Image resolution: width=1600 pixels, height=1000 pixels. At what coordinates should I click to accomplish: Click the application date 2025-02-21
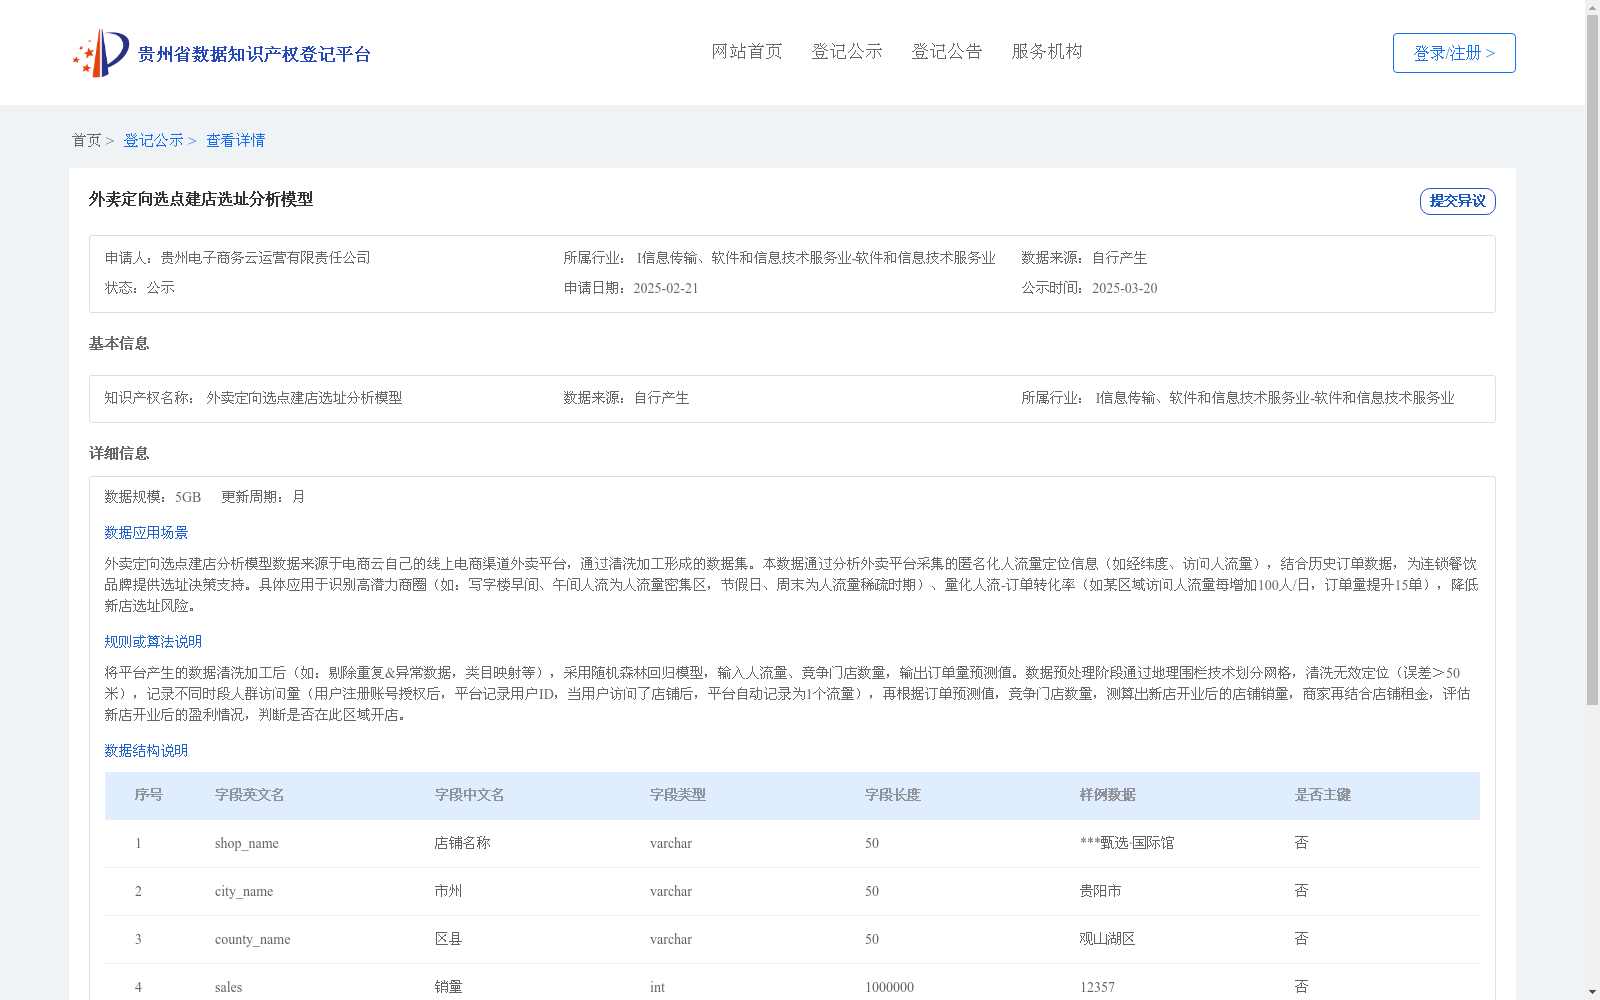[666, 288]
